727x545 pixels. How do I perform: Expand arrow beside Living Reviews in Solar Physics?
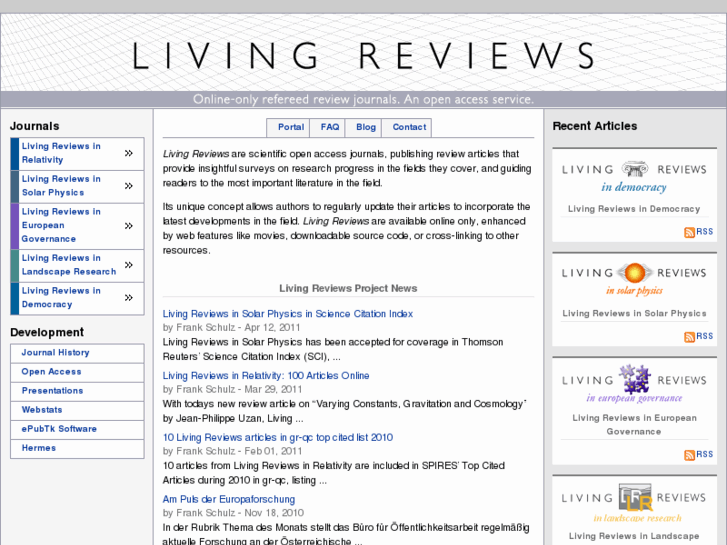(x=129, y=186)
